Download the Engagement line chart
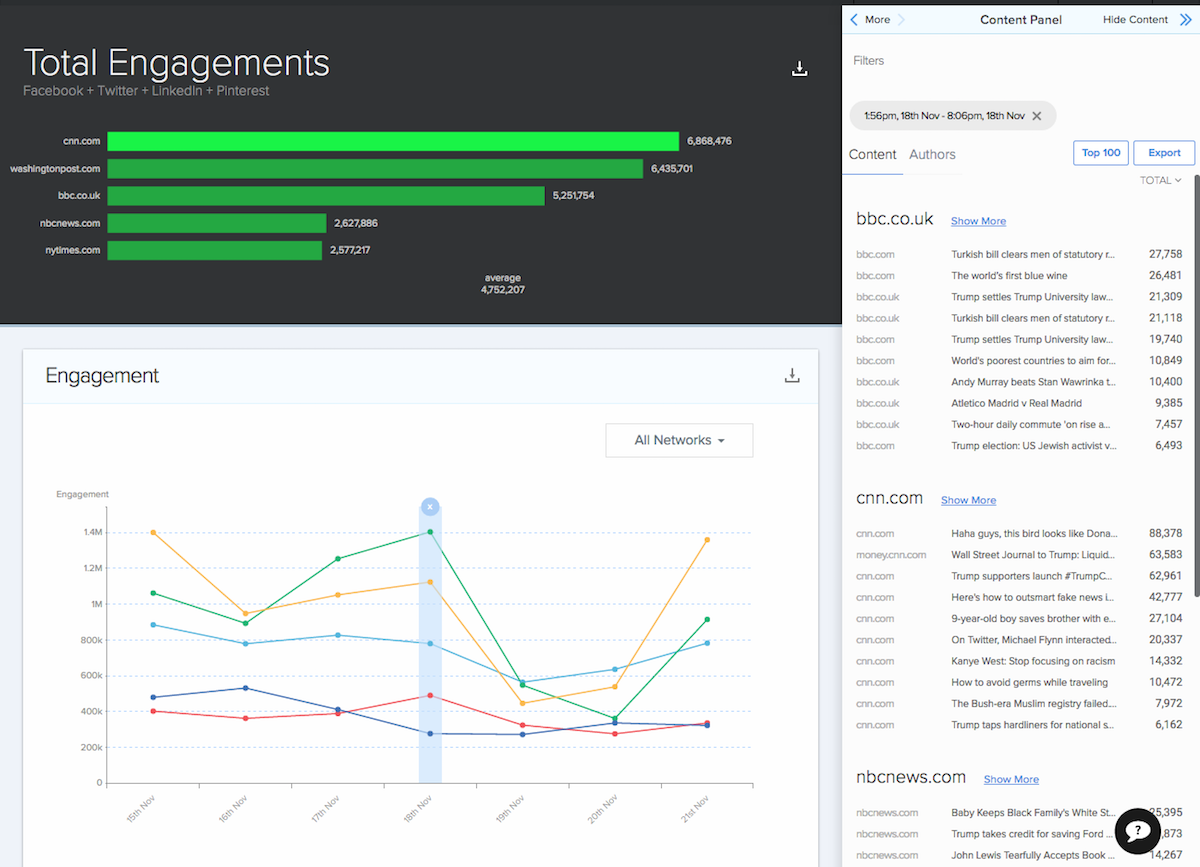The image size is (1200, 867). [x=792, y=376]
